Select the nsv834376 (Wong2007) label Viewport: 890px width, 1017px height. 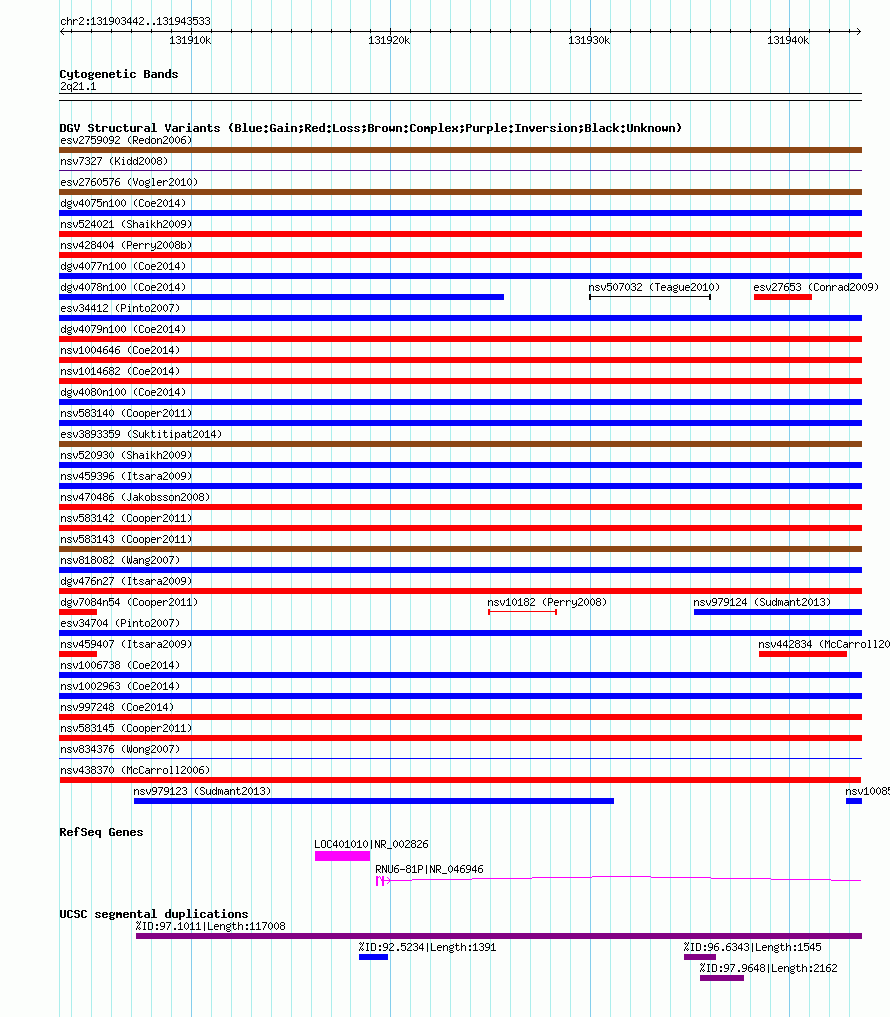(120, 749)
